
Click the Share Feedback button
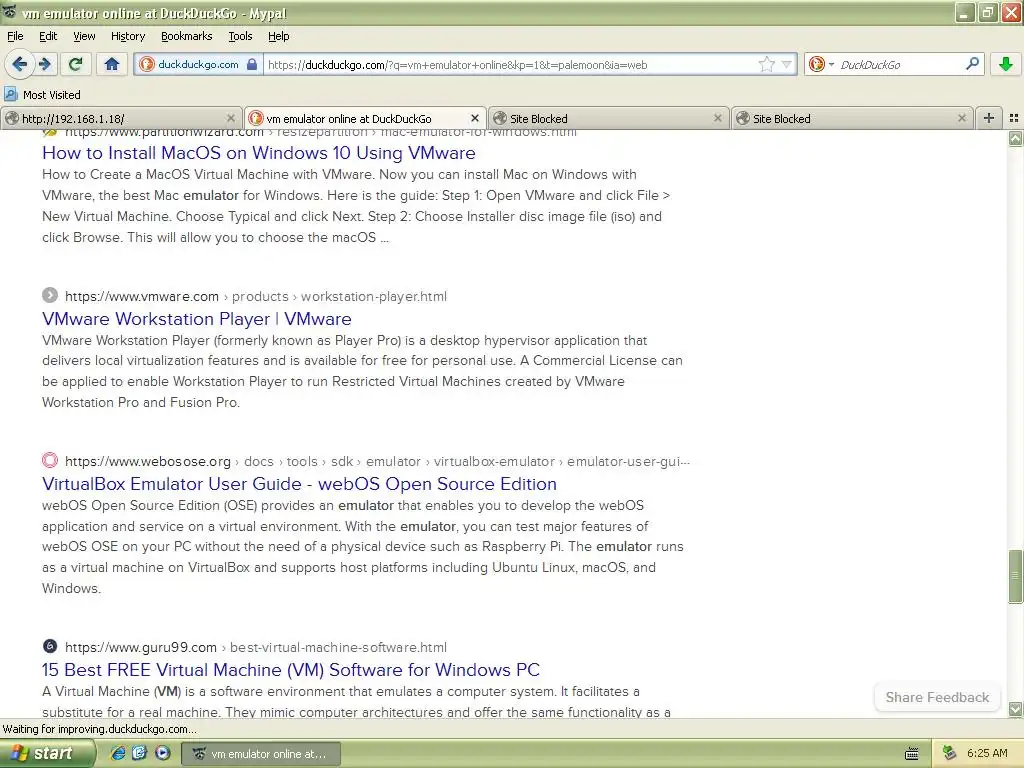pos(937,697)
